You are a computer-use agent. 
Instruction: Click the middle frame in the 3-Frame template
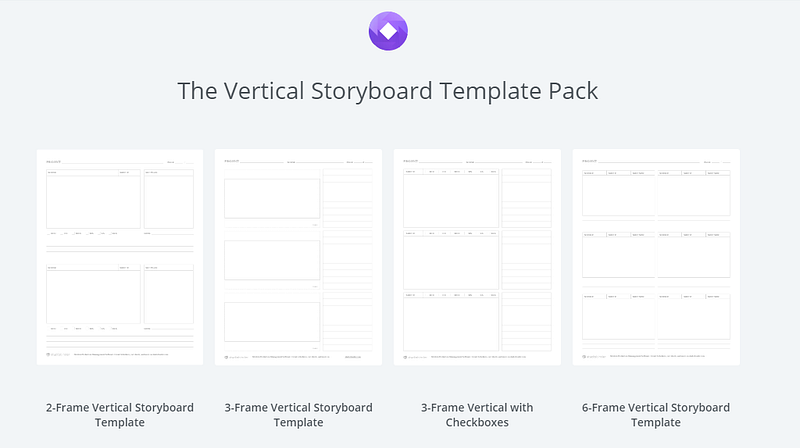(x=272, y=260)
